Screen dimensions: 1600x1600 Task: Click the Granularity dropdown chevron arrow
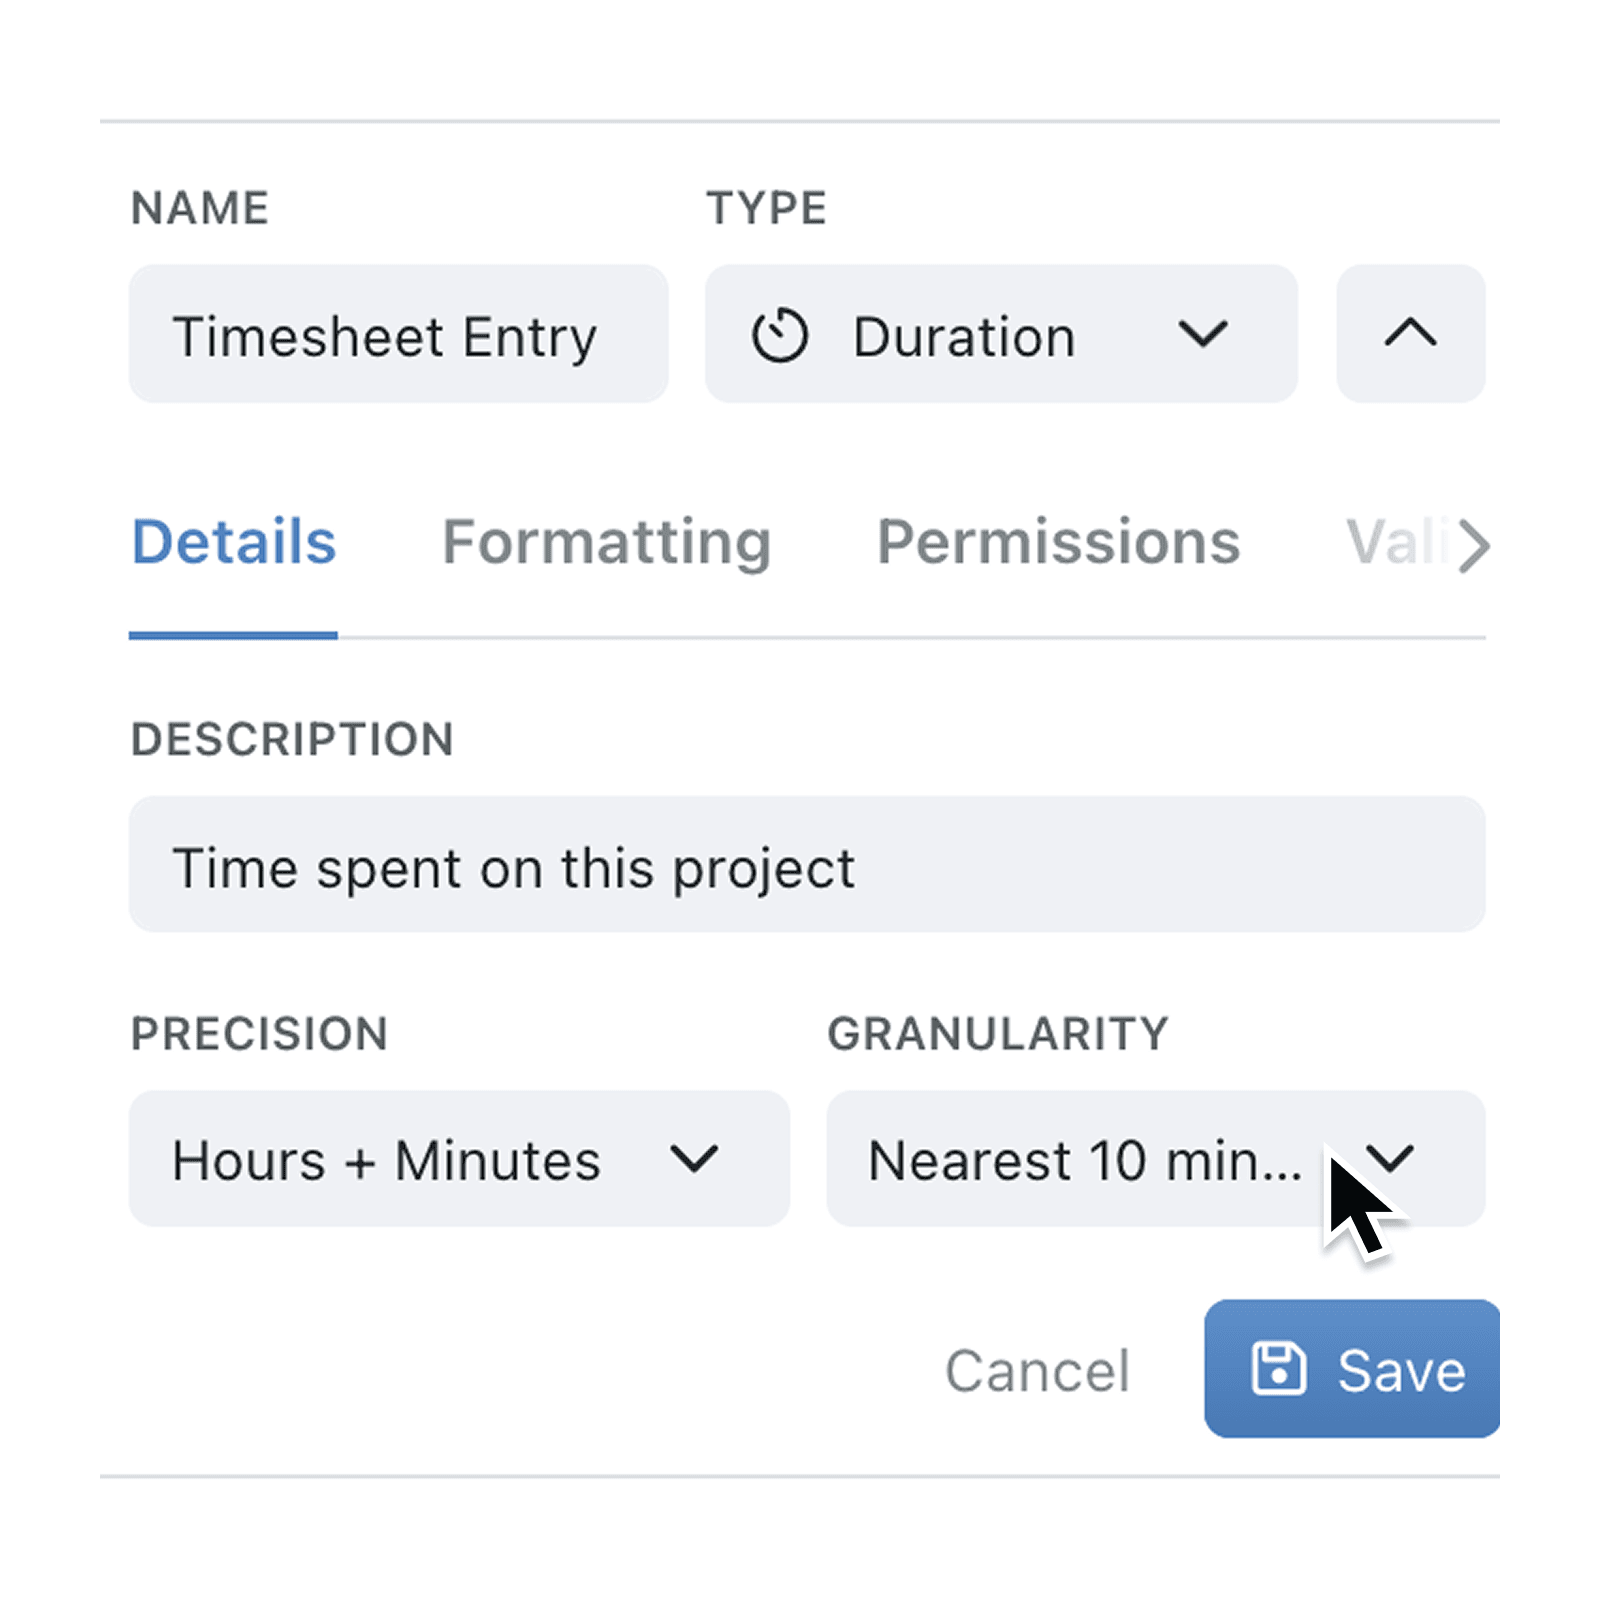[1390, 1159]
